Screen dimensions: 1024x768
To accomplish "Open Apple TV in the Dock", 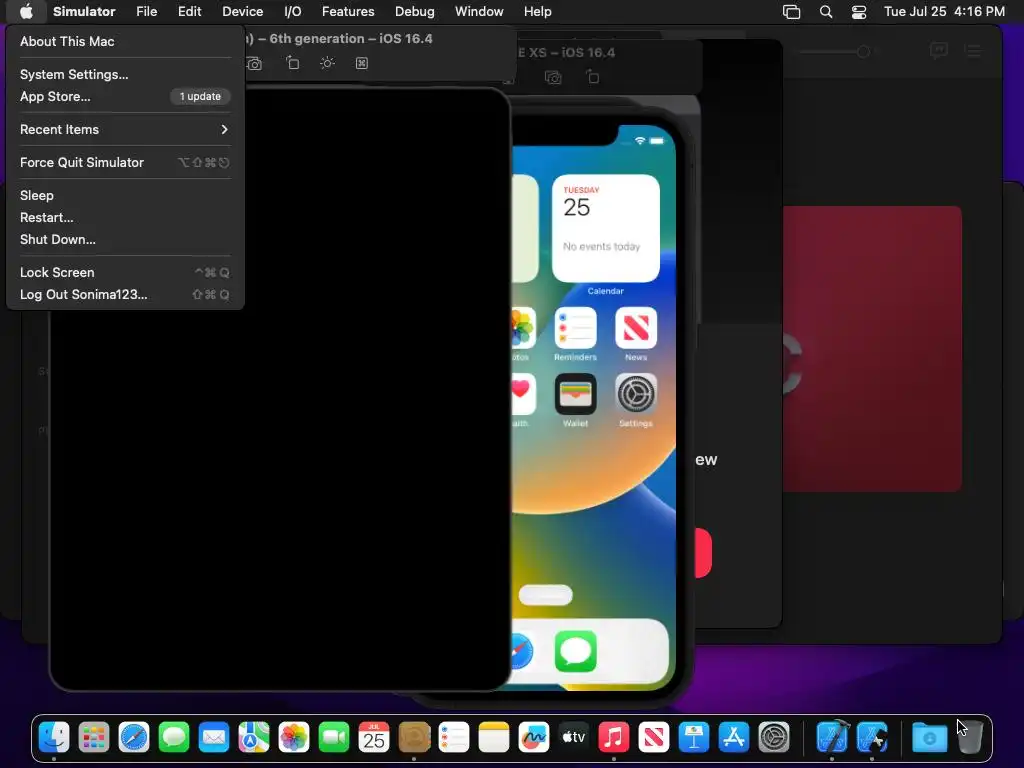I will [x=573, y=738].
